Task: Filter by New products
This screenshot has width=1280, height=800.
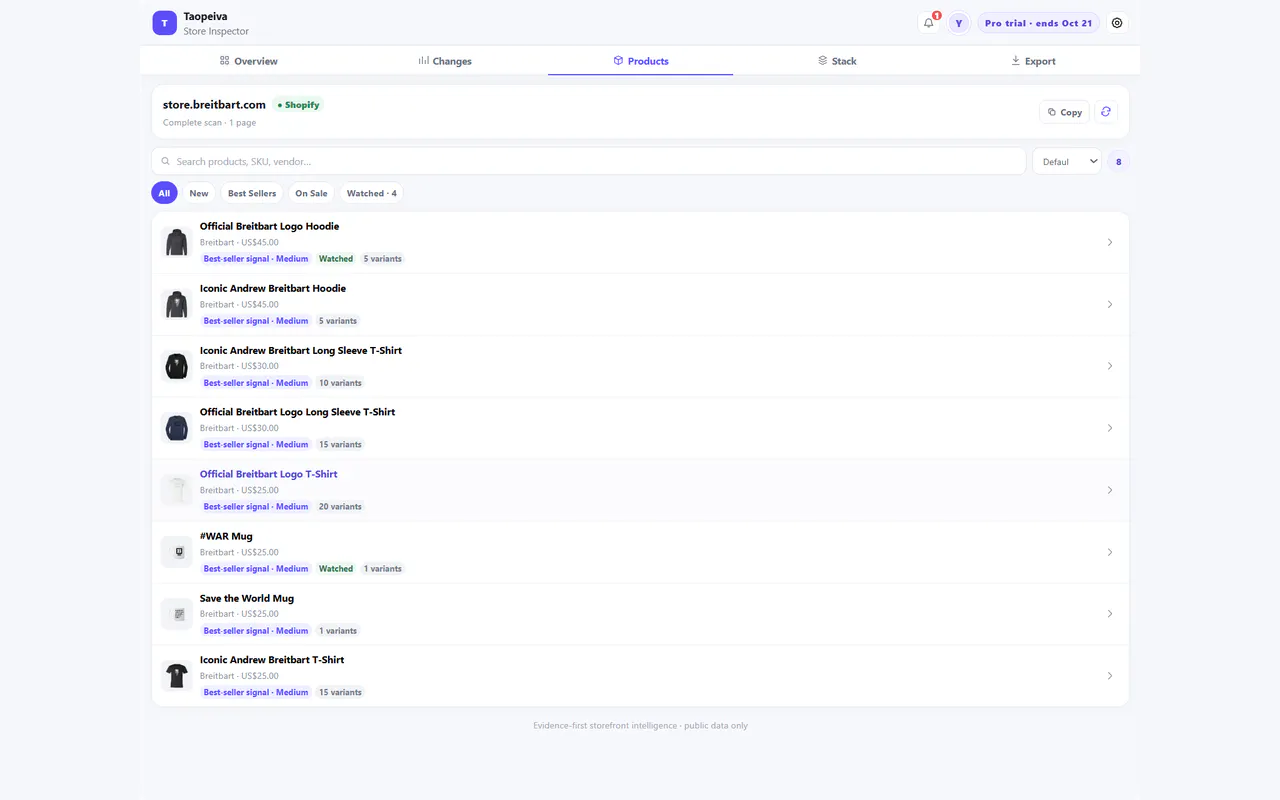Action: 199,193
